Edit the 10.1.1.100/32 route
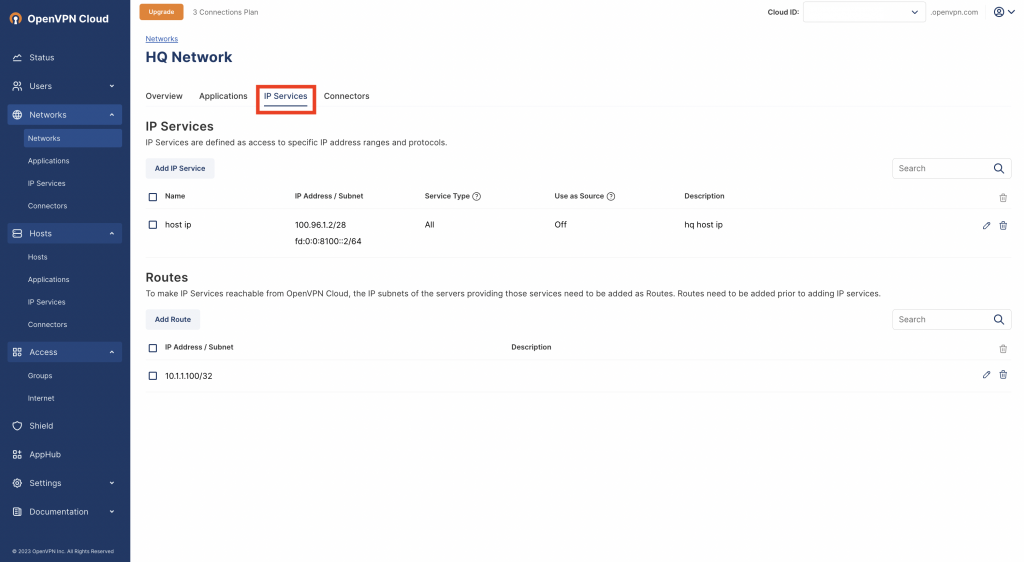Image resolution: width=1024 pixels, height=562 pixels. (x=986, y=375)
